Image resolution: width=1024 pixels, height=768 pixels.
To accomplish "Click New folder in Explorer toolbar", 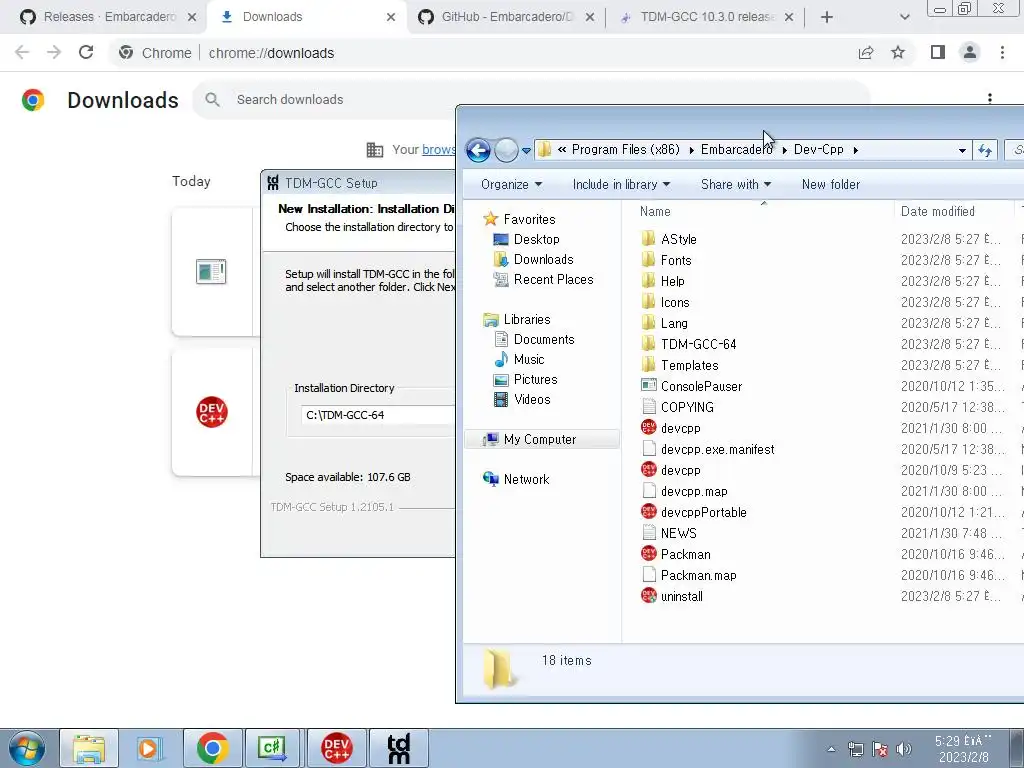I will point(831,185).
